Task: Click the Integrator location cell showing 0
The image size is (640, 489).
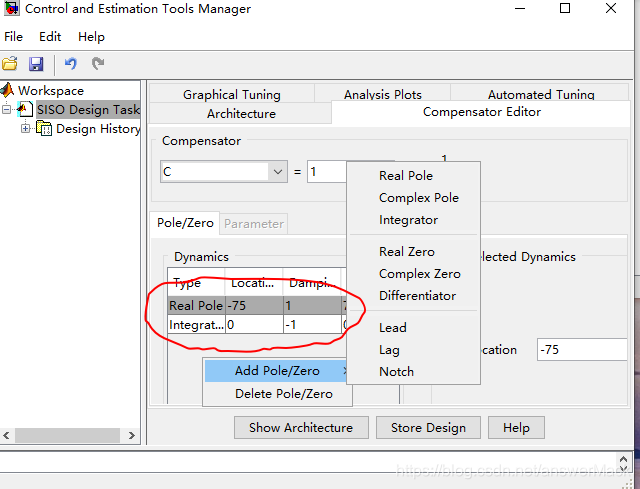Action: pyautogui.click(x=254, y=325)
